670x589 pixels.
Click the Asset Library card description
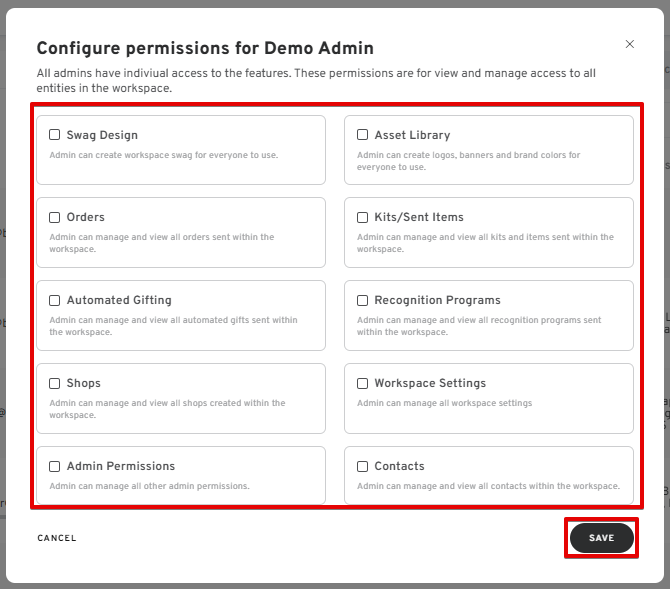(x=468, y=161)
